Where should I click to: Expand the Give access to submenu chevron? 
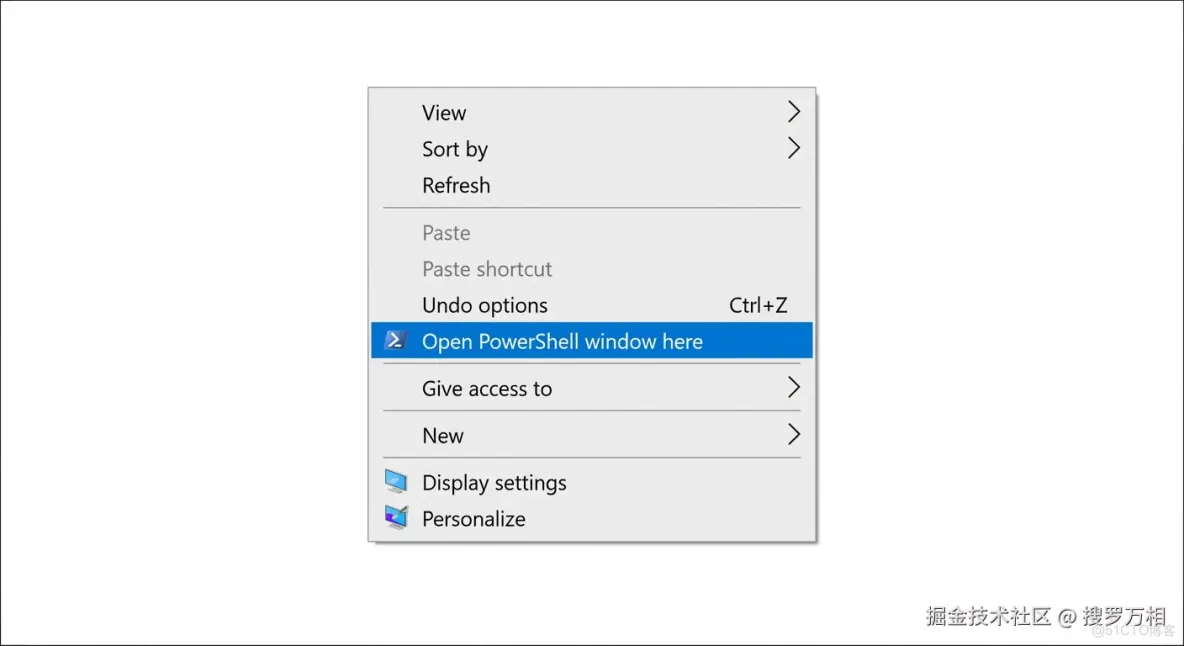(x=793, y=388)
